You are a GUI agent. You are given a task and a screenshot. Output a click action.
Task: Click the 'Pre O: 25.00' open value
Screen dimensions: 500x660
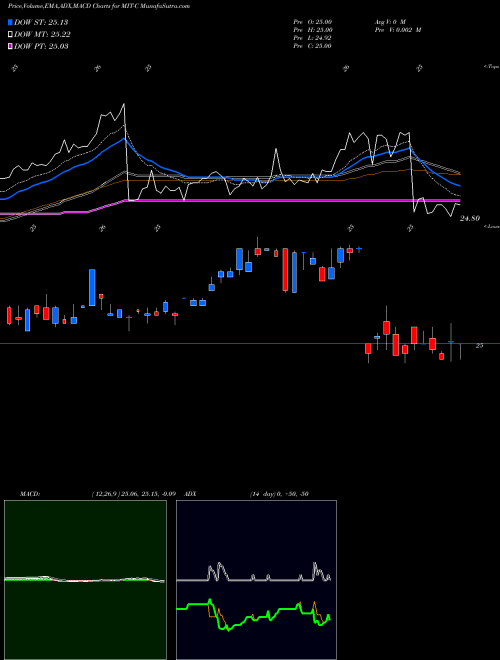(x=313, y=22)
